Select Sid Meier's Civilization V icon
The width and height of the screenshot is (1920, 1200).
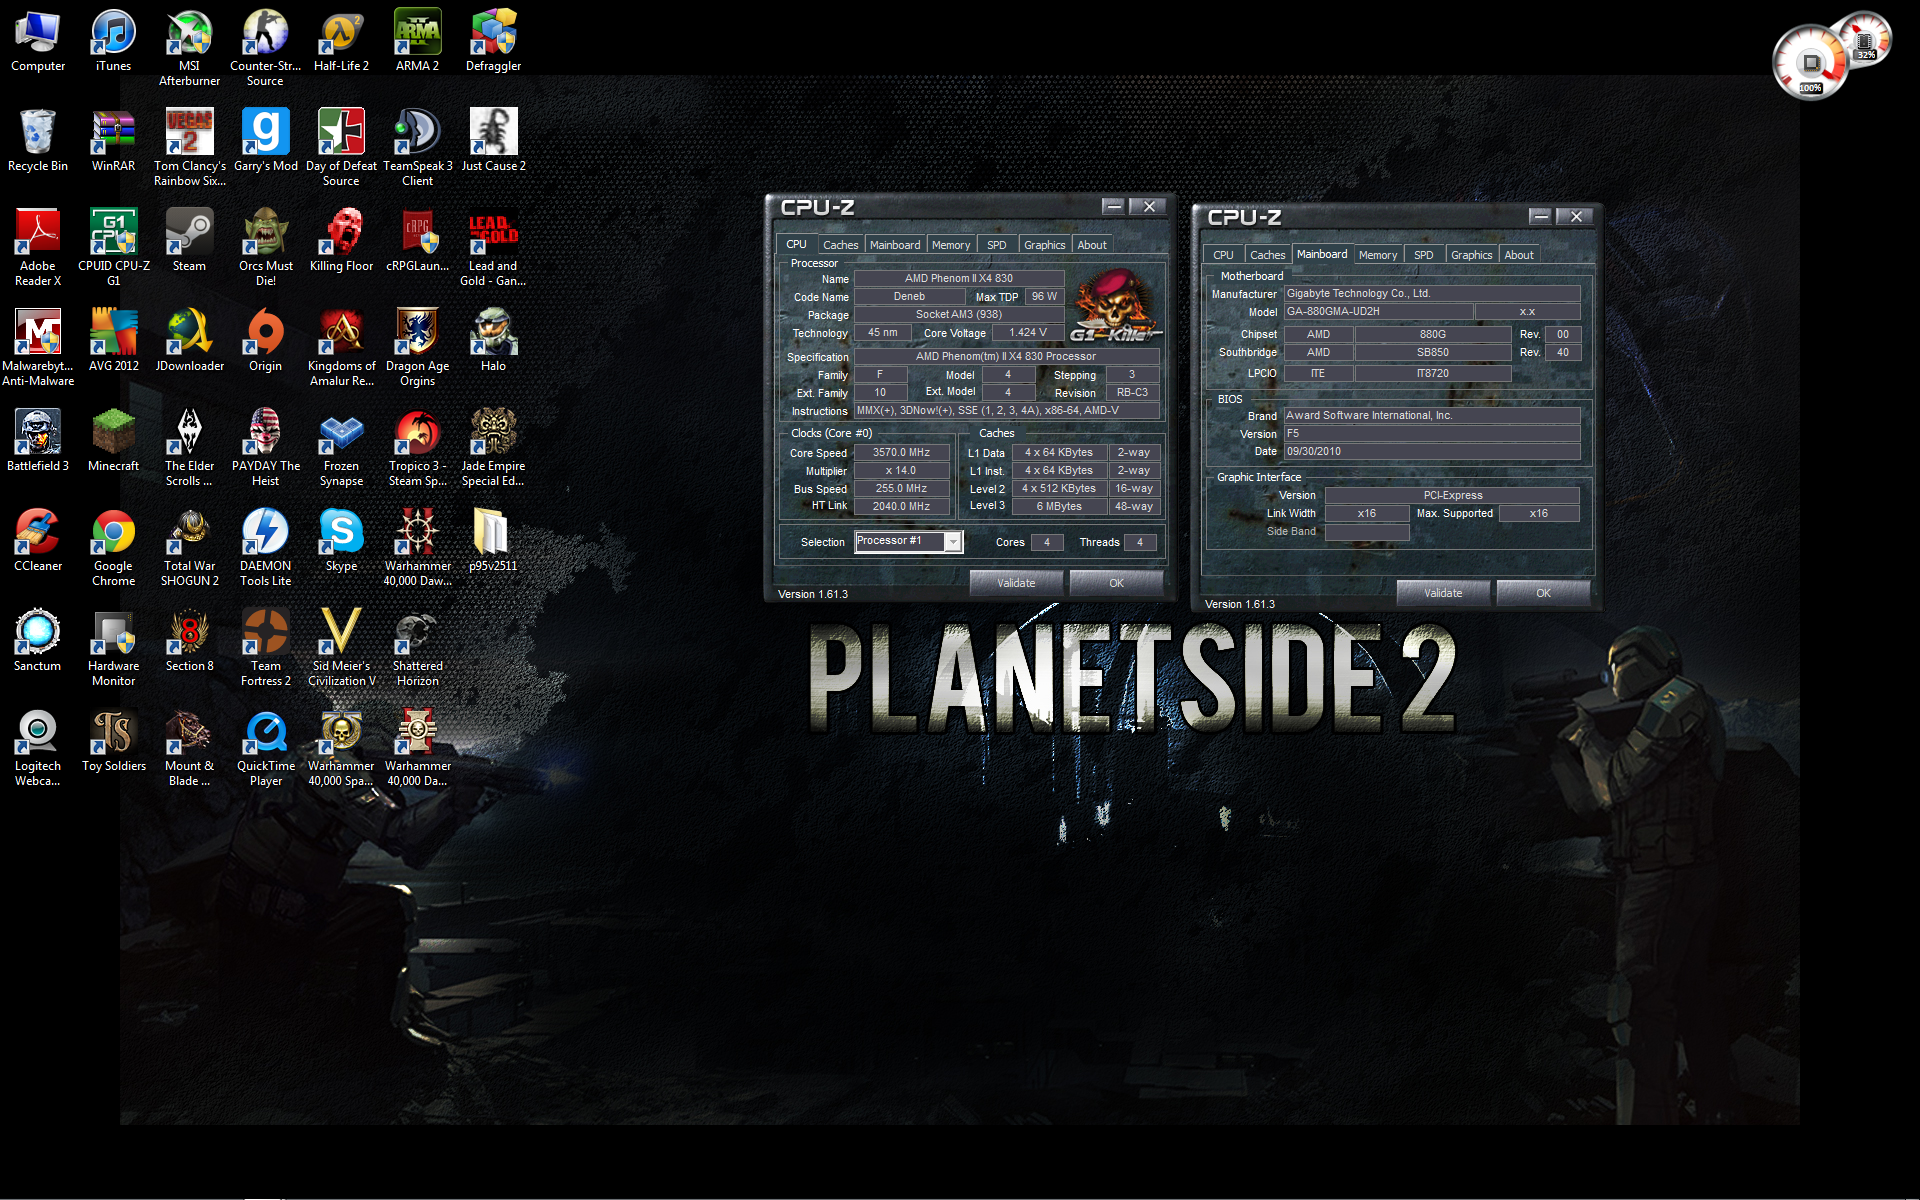341,648
